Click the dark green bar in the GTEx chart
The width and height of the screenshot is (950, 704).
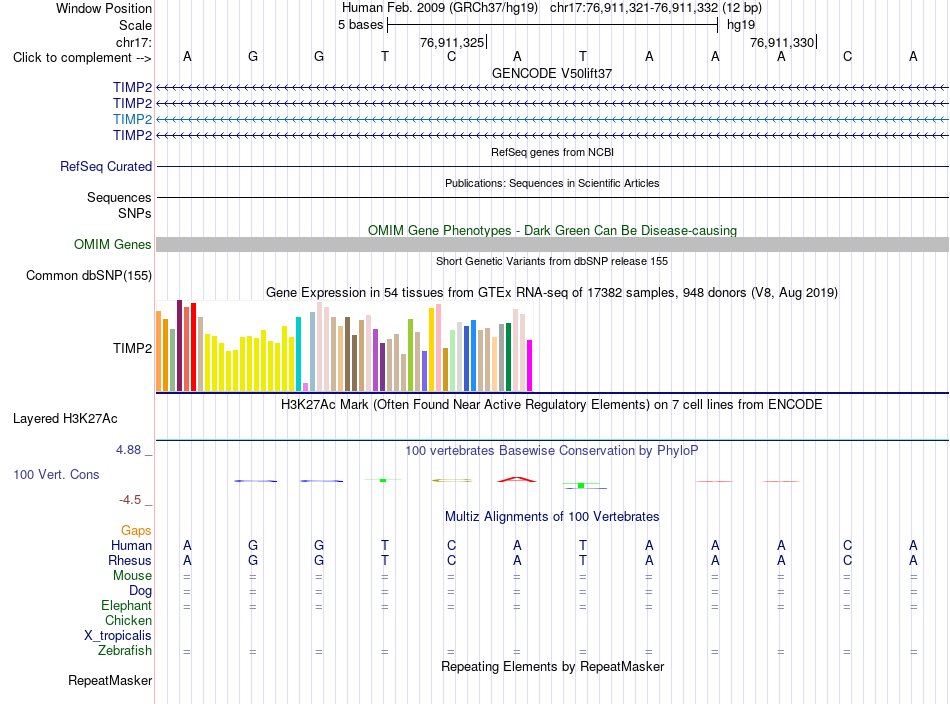[508, 357]
